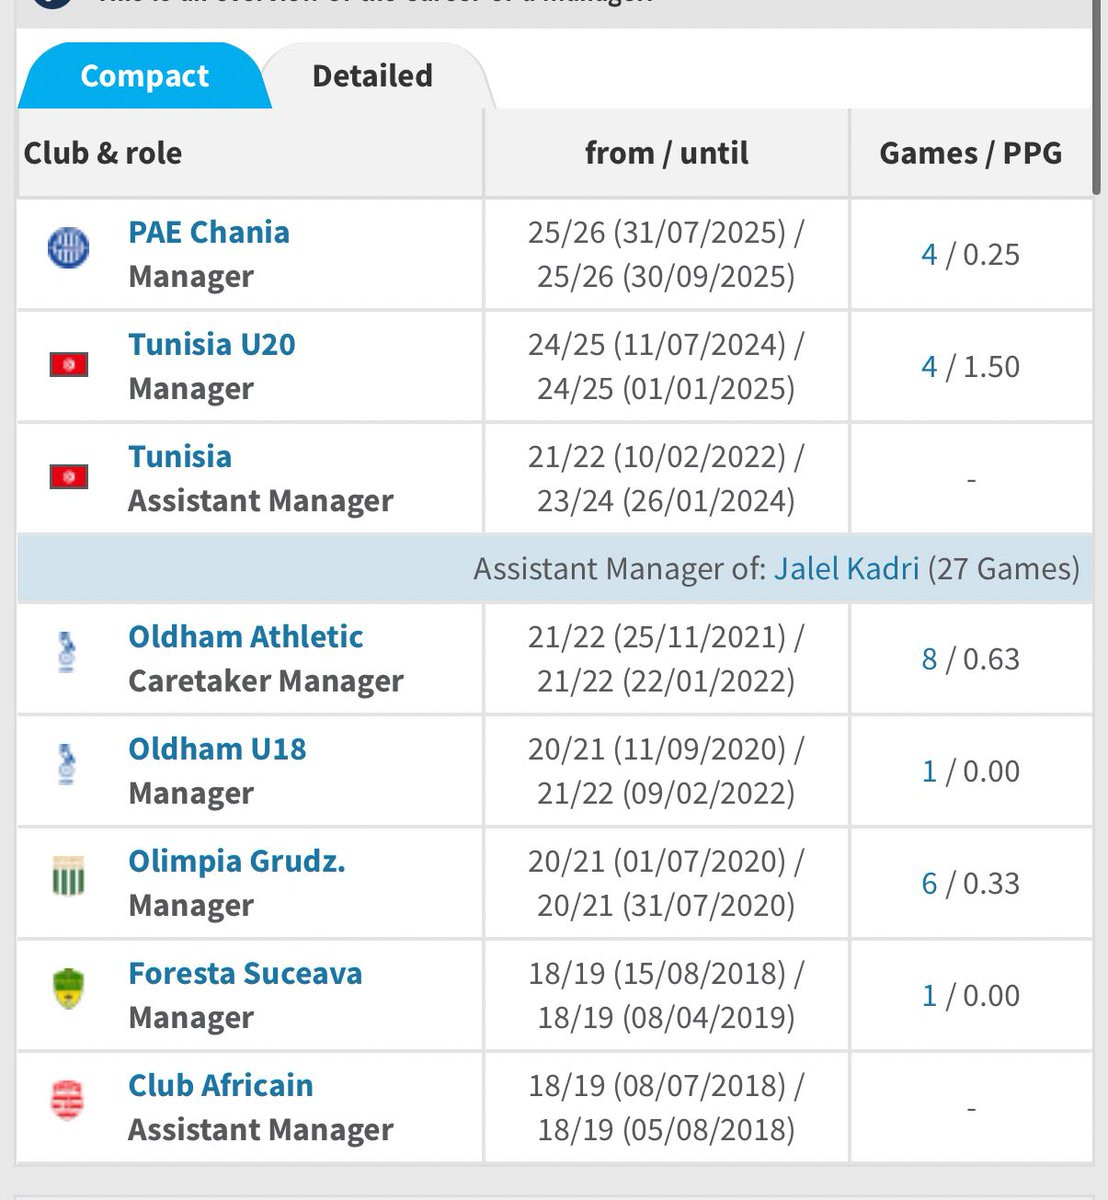Open the Foresta Suceava club link
Screen dimensions: 1108x1200
(245, 973)
